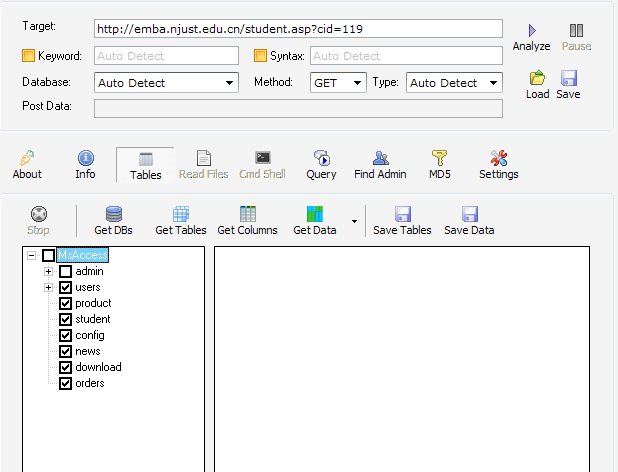The image size is (618, 472).
Task: Open the Type Auto Detect dropdown
Action: [454, 83]
